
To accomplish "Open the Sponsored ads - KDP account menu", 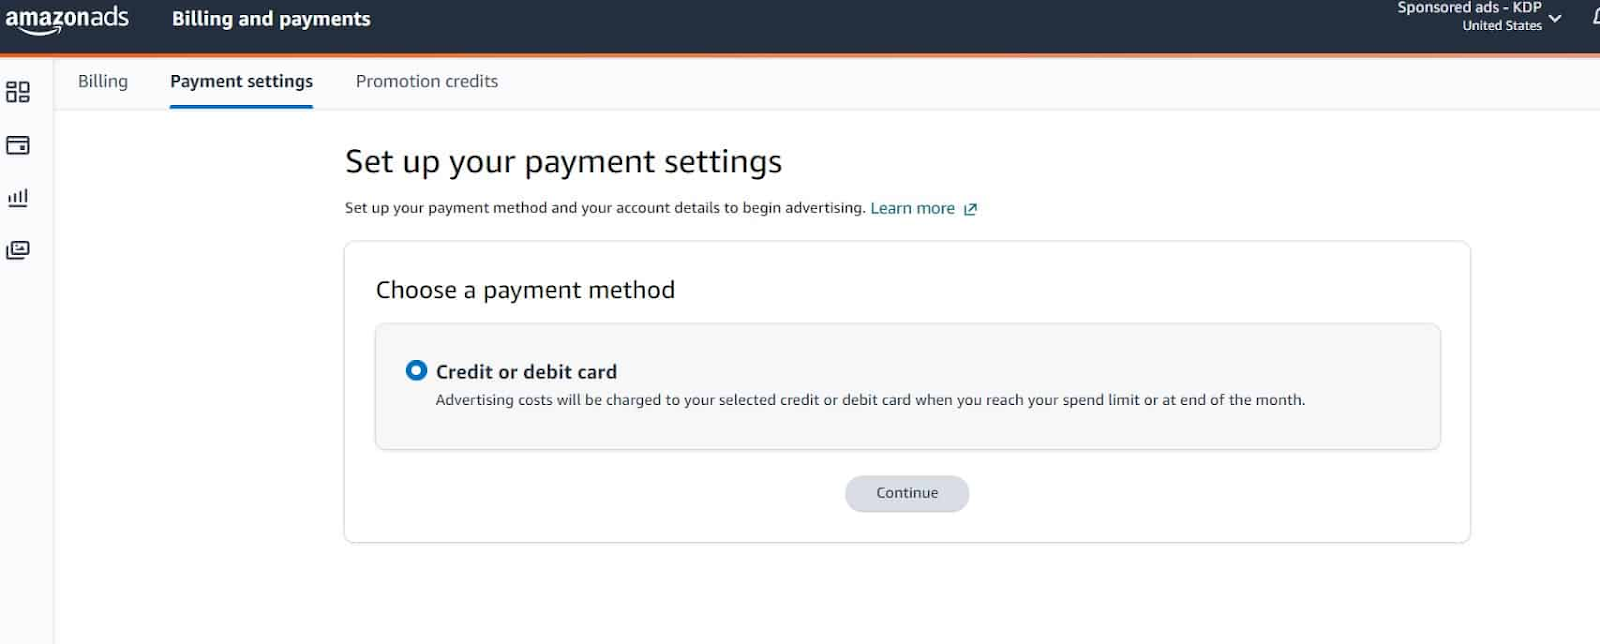I will (x=1469, y=8).
